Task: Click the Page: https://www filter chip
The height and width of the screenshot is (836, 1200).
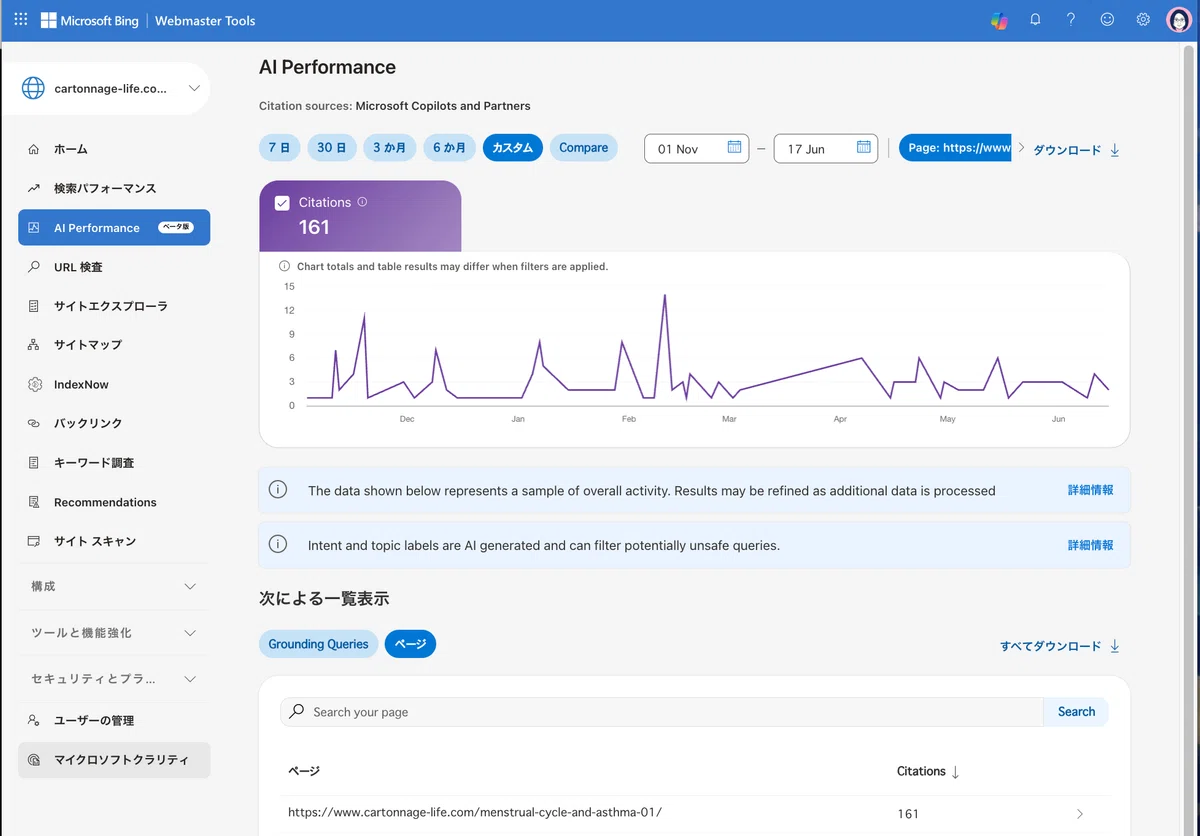Action: (955, 148)
